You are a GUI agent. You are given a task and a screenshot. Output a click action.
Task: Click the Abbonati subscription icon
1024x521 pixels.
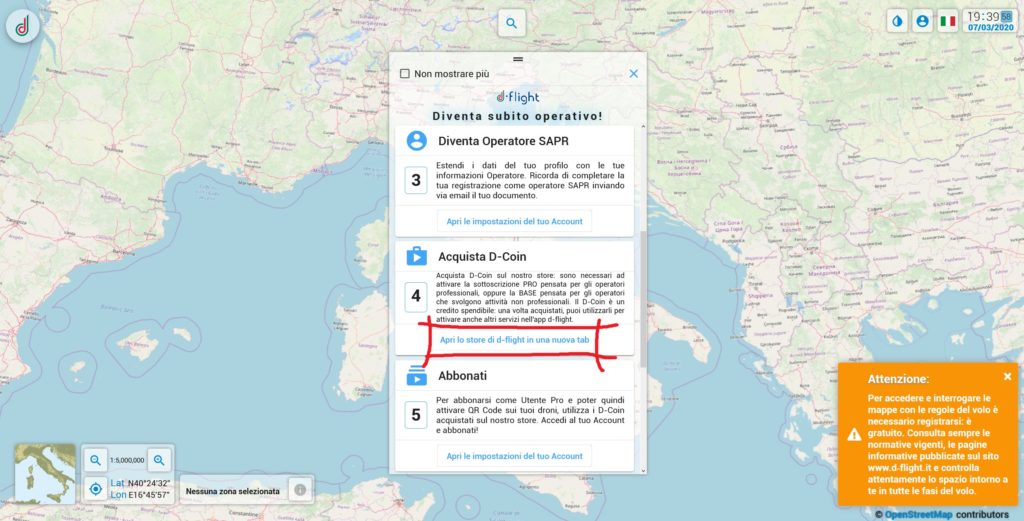(x=417, y=375)
